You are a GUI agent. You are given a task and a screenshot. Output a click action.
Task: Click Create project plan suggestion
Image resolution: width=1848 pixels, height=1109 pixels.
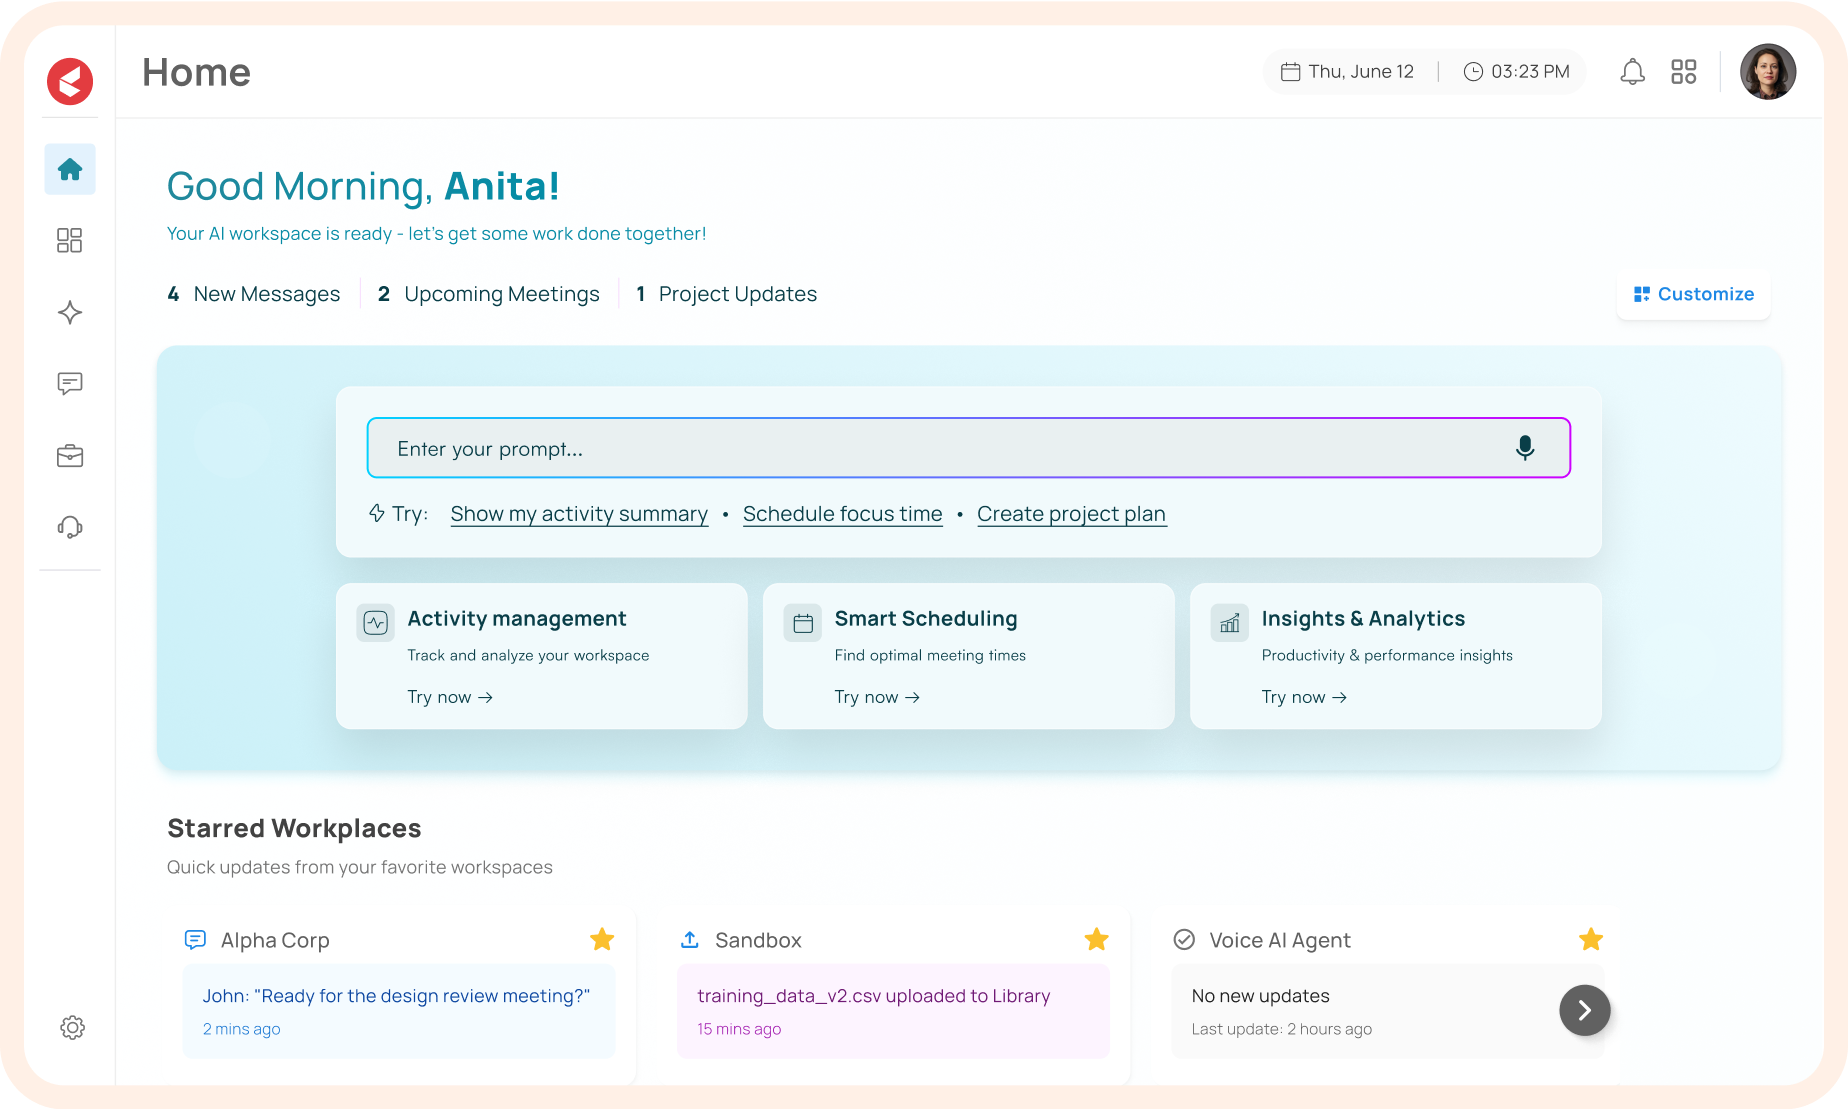1072,514
